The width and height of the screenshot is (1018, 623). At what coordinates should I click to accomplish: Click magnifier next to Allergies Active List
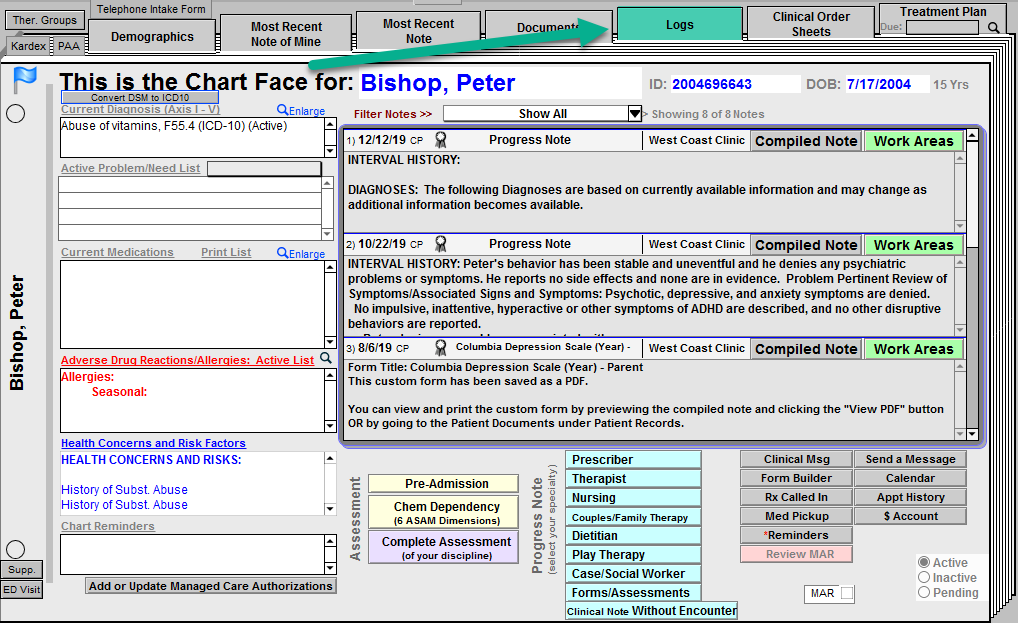coord(325,359)
